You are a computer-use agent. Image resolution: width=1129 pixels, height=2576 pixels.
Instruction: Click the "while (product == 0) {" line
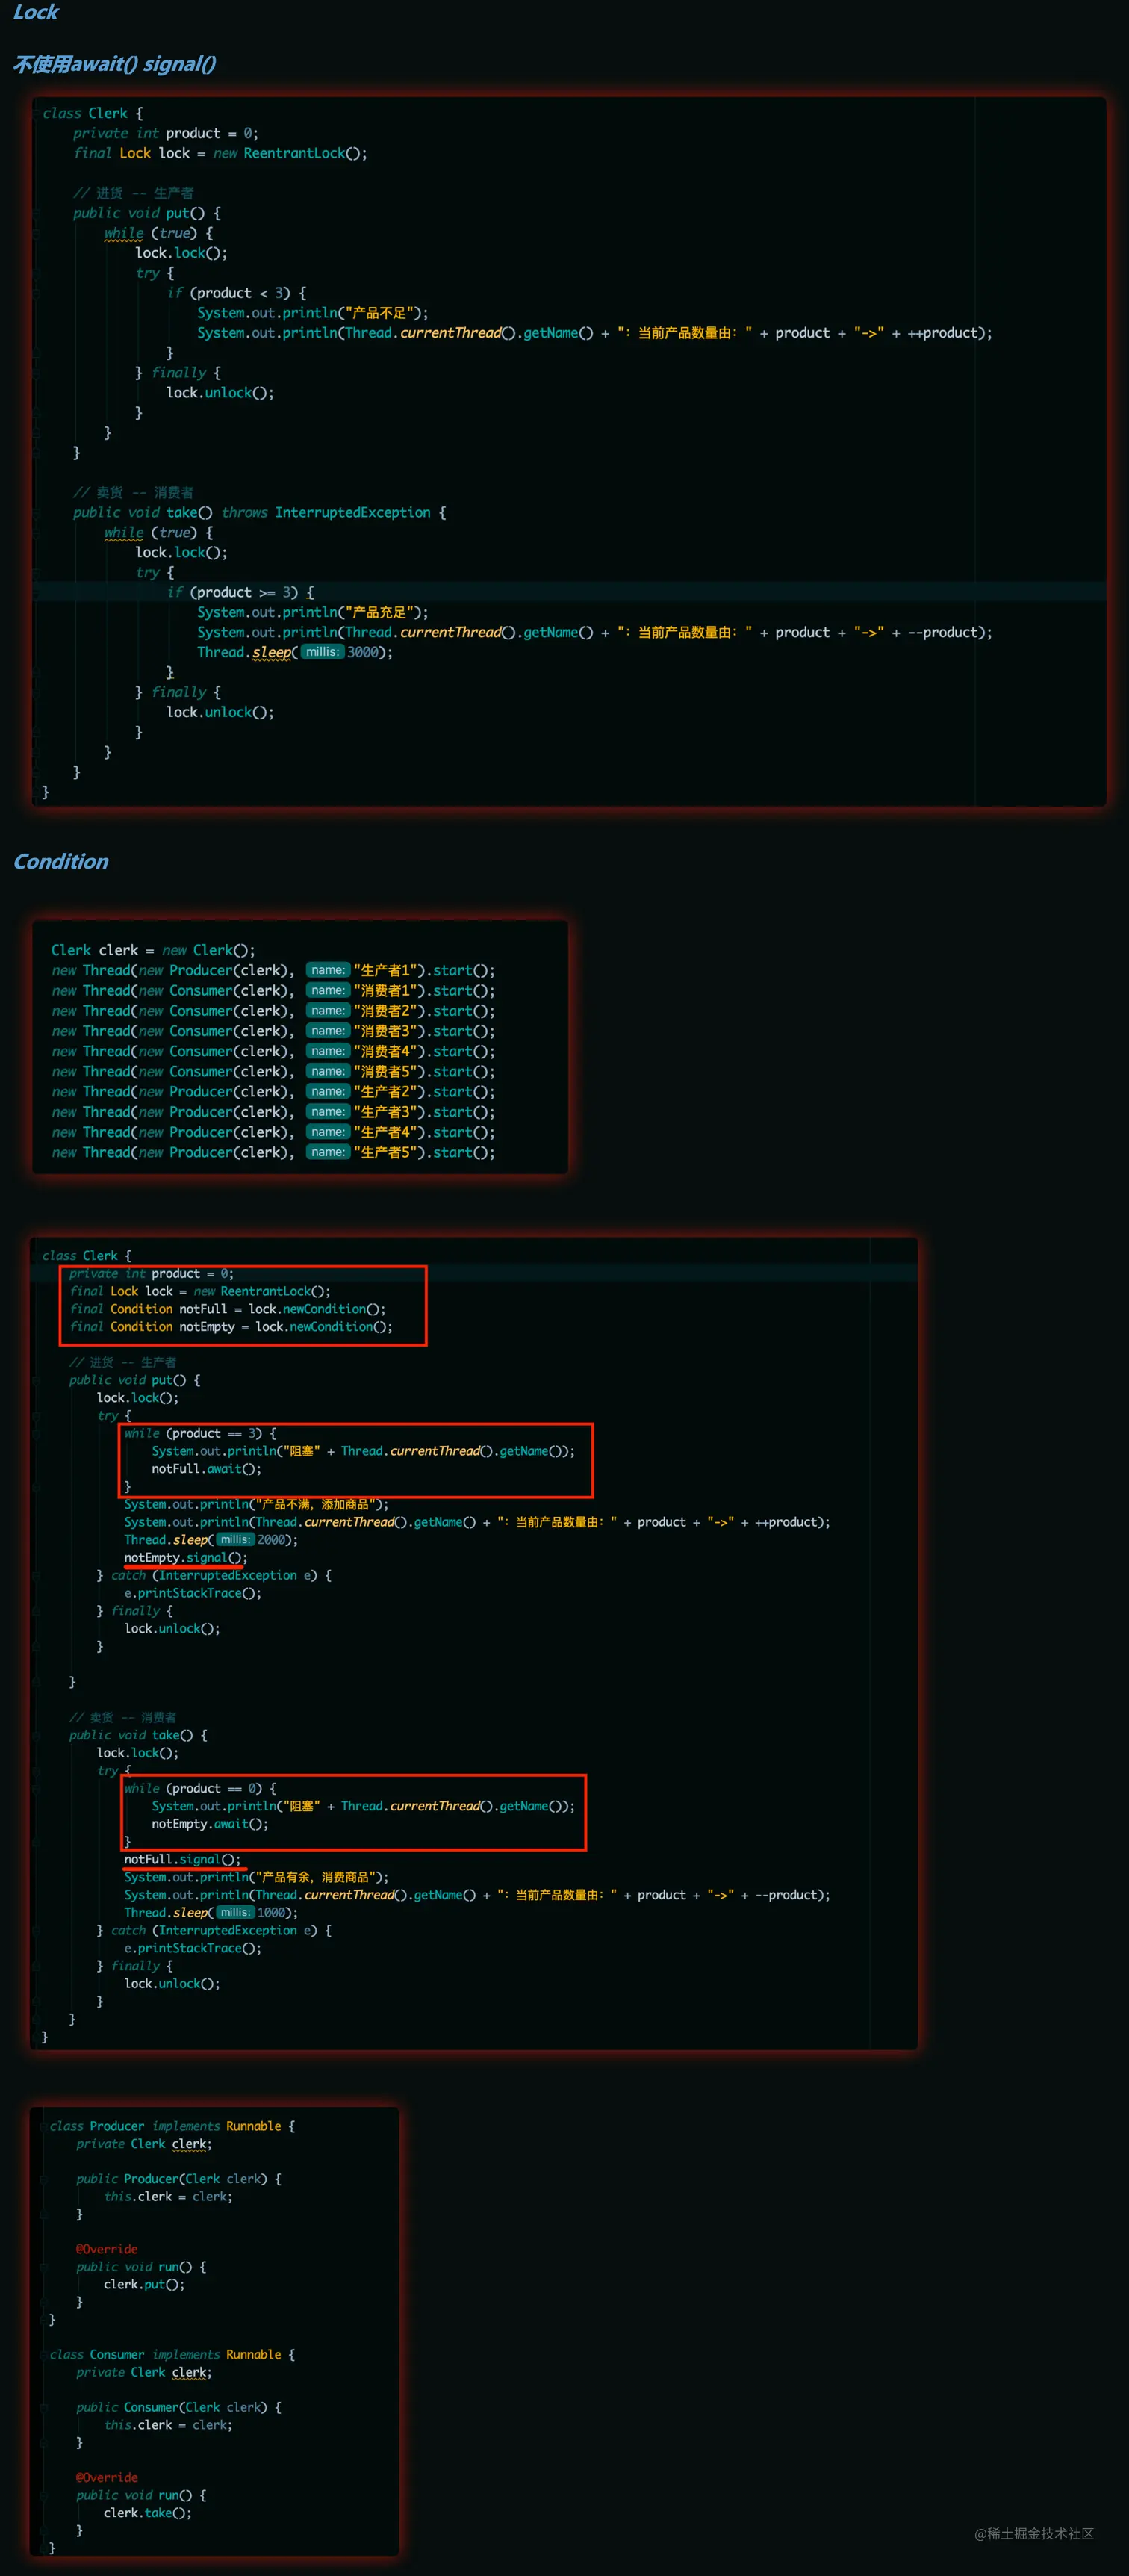click(x=200, y=1788)
